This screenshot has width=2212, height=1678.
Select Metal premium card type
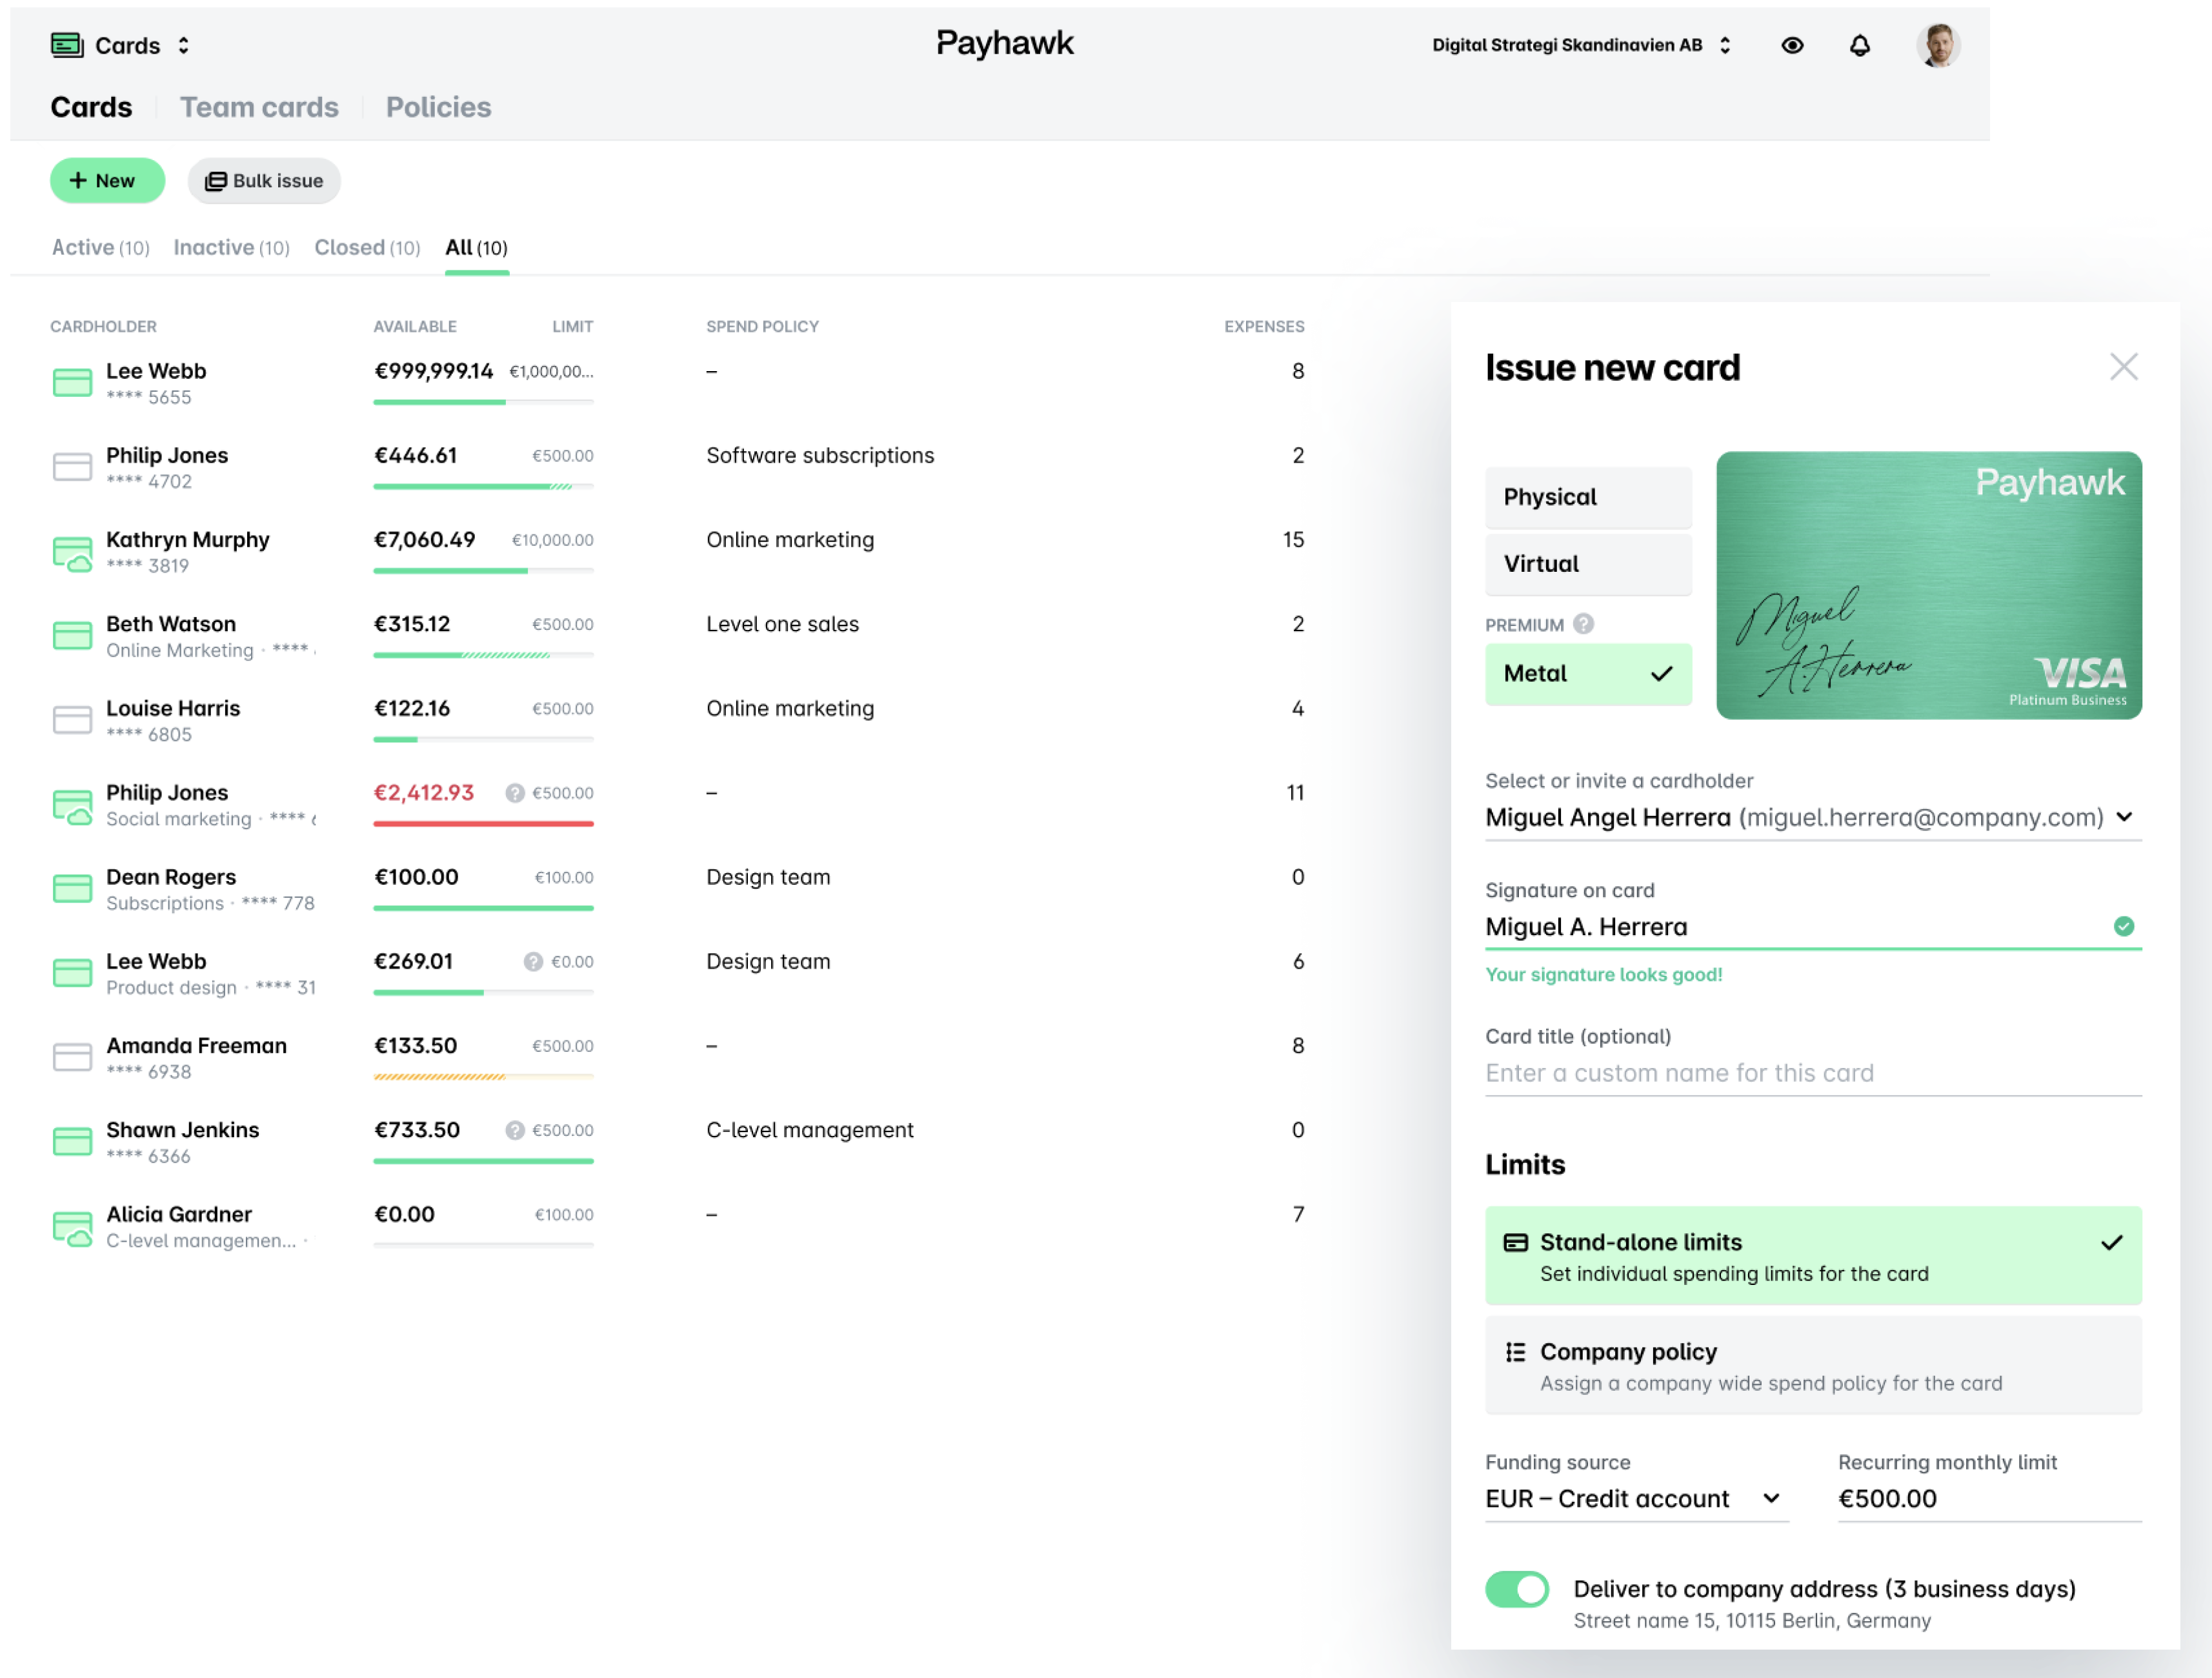pos(1588,674)
